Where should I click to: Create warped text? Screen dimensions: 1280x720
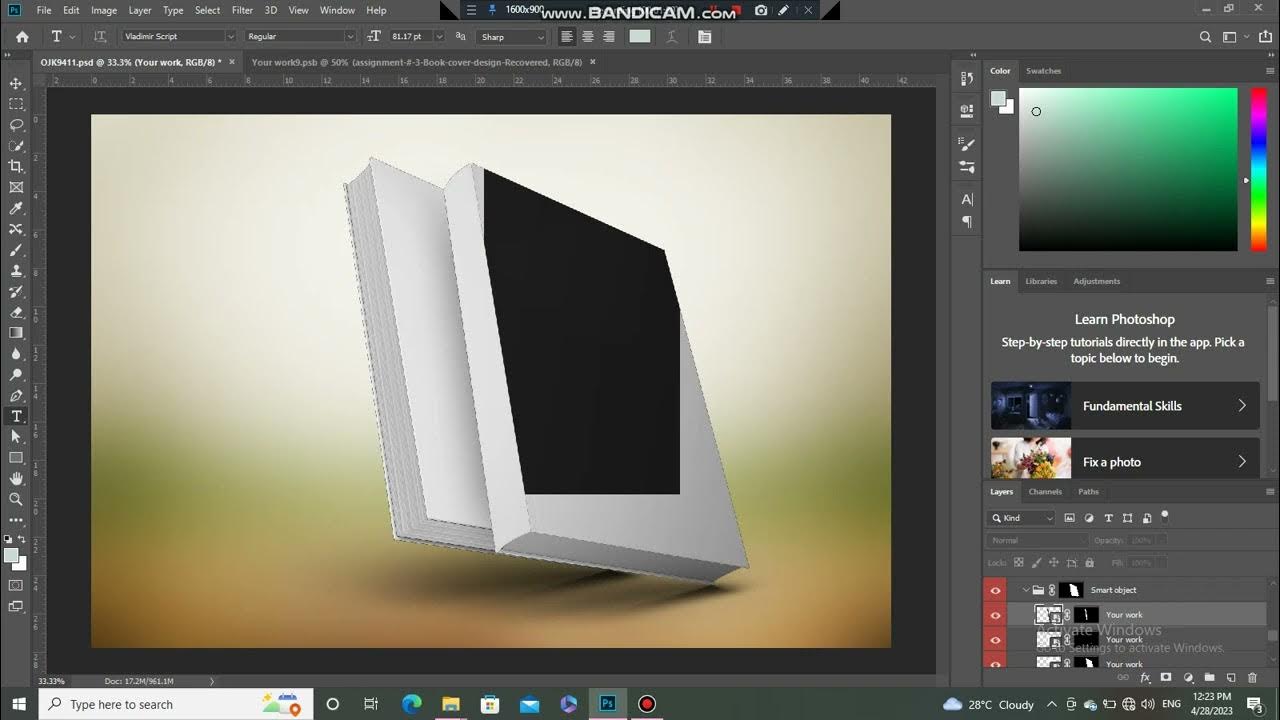click(x=672, y=36)
